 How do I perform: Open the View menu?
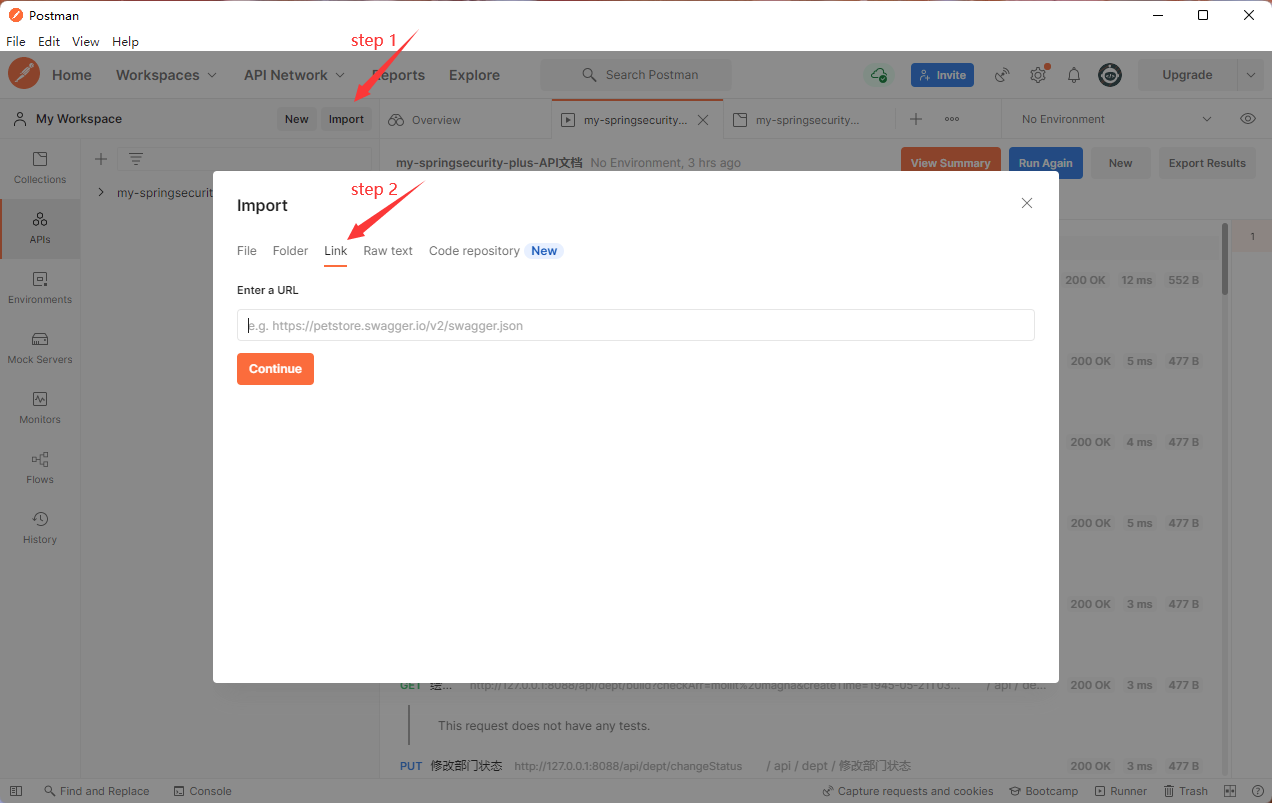[86, 42]
